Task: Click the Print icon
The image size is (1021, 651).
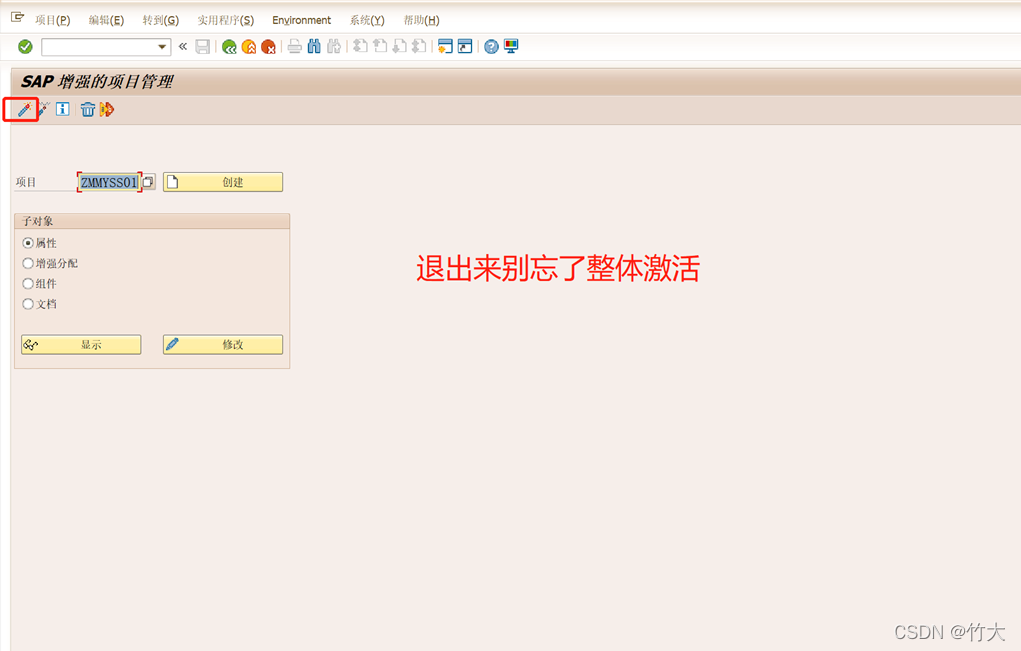Action: (295, 47)
